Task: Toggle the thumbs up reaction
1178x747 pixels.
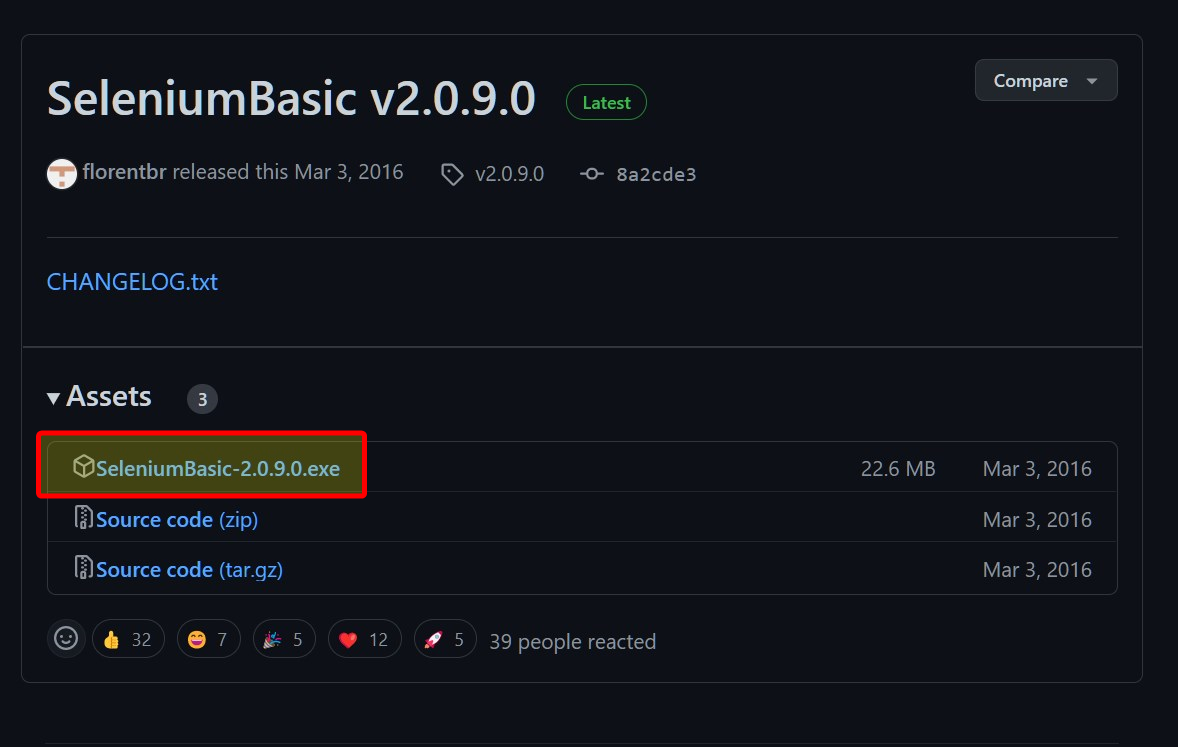Action: [x=128, y=639]
